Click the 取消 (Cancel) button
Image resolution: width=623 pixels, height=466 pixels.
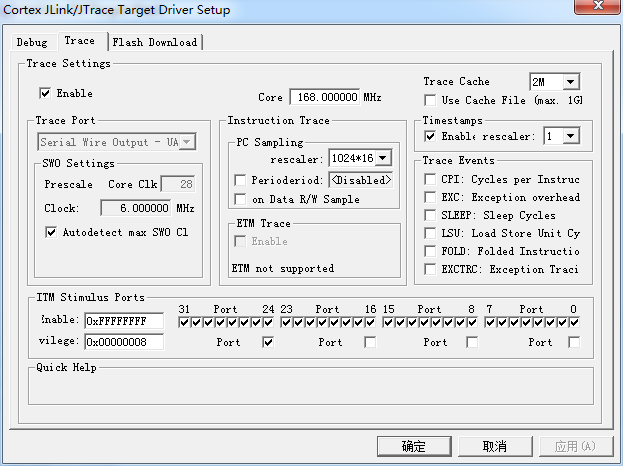click(x=495, y=447)
